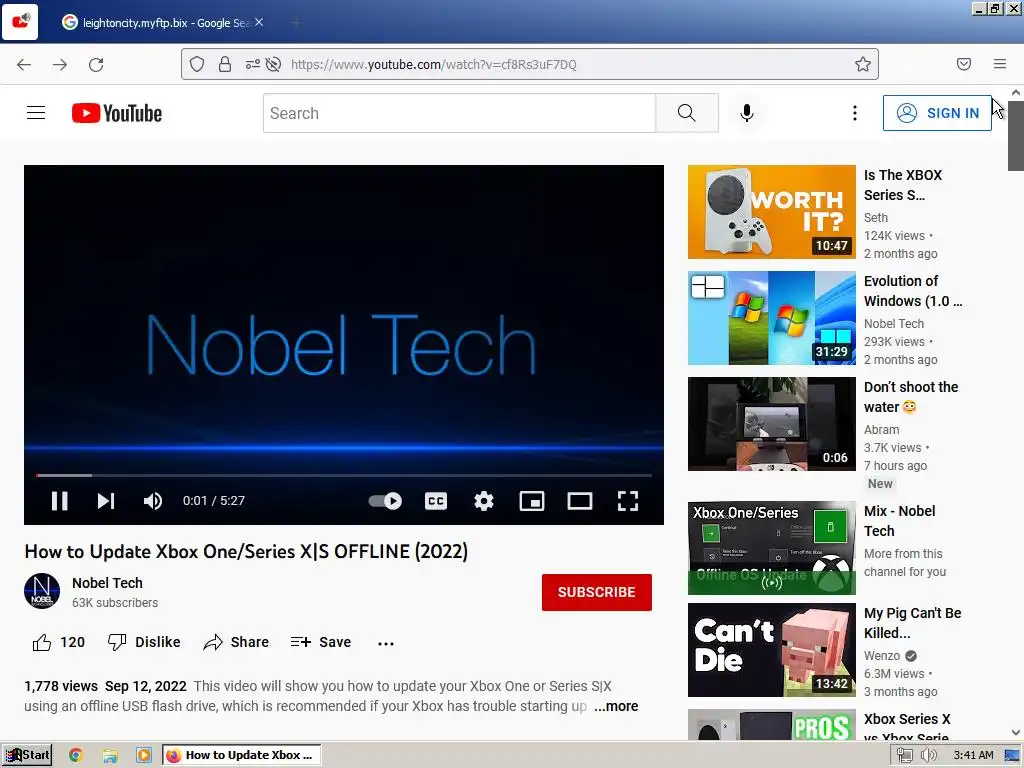Image resolution: width=1024 pixels, height=768 pixels.
Task: Click autoplay blocked icon in address bar
Action: (274, 64)
